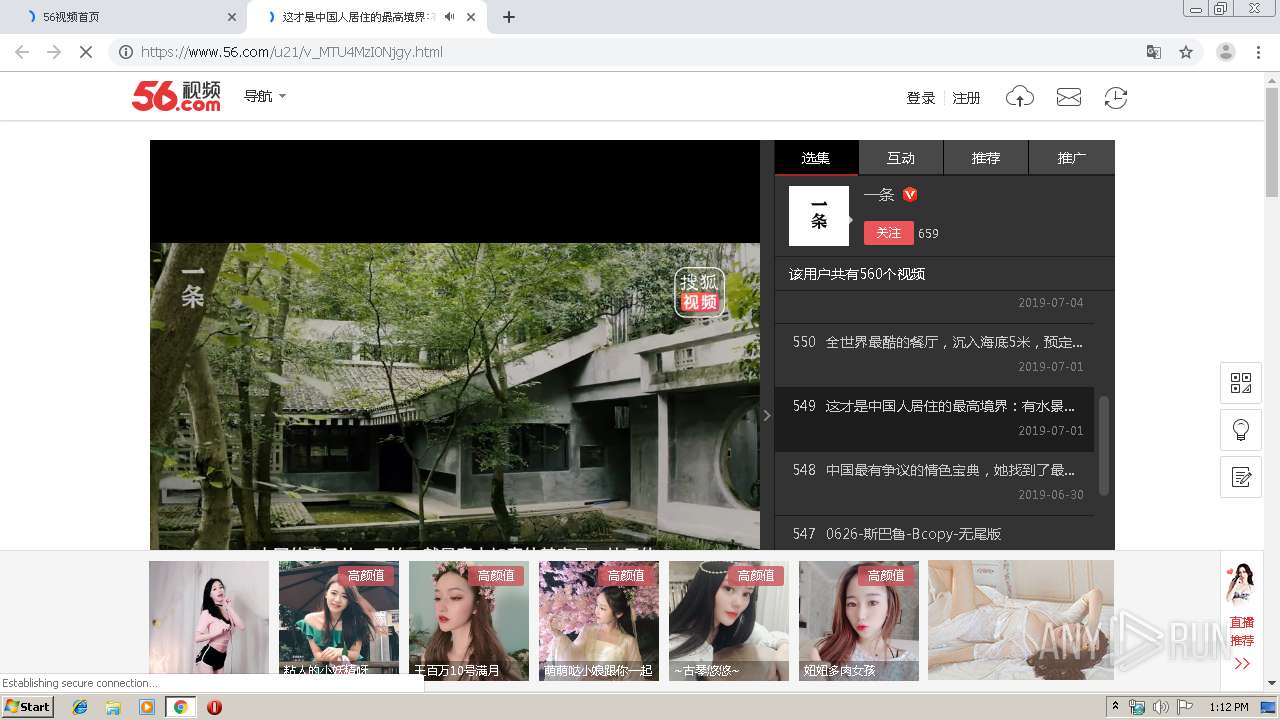The height and width of the screenshot is (720, 1280).
Task: Open the 一条 channel name link
Action: pos(879,195)
